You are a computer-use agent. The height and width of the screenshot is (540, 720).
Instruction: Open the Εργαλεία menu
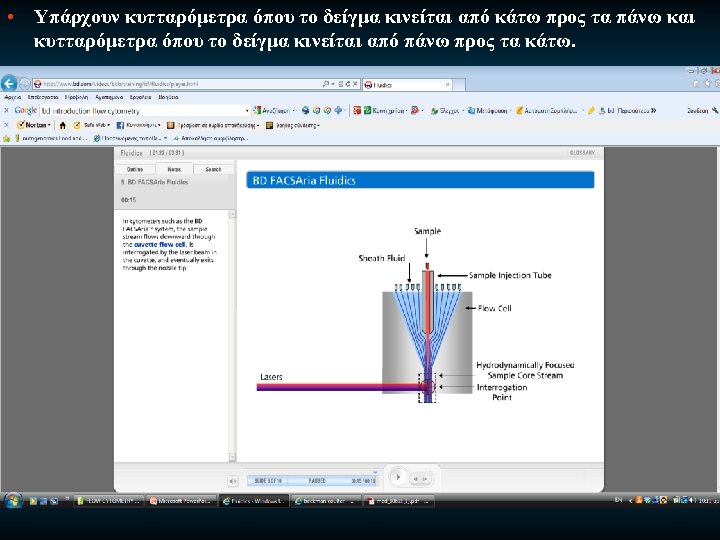(x=140, y=97)
